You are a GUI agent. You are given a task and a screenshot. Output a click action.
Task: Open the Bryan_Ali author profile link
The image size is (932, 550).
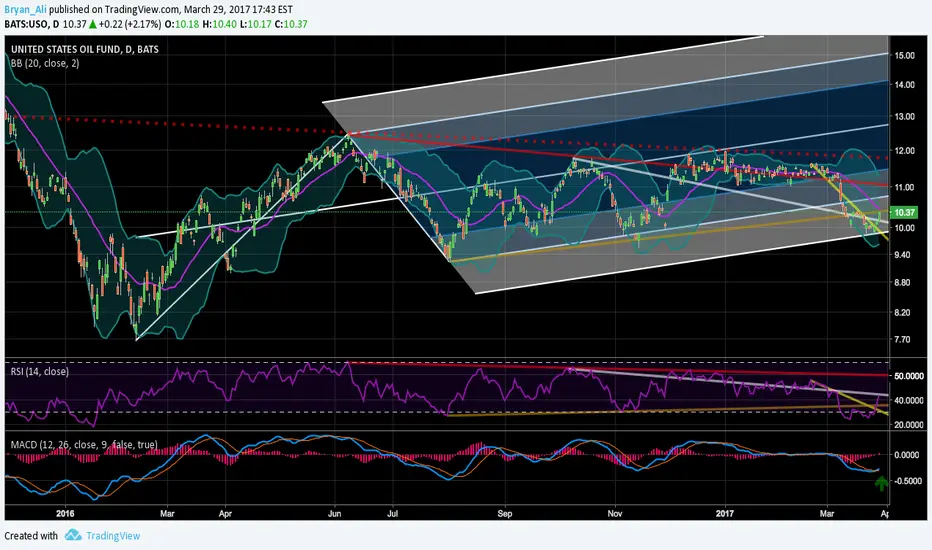(26, 10)
